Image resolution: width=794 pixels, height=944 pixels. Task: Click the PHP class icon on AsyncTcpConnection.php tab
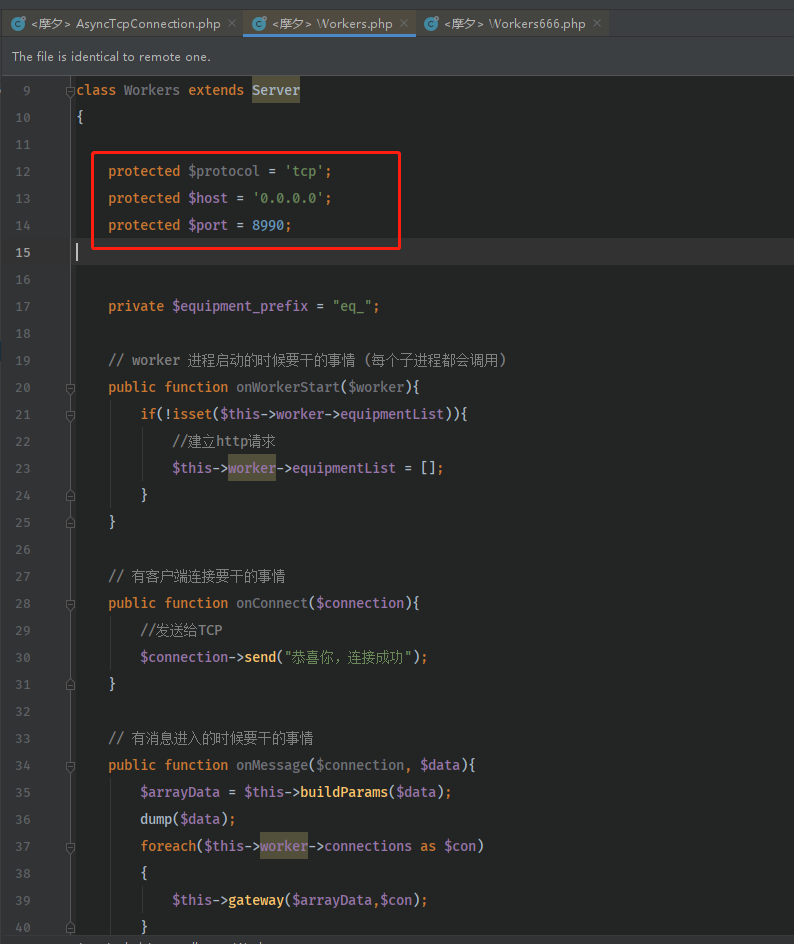(x=19, y=23)
